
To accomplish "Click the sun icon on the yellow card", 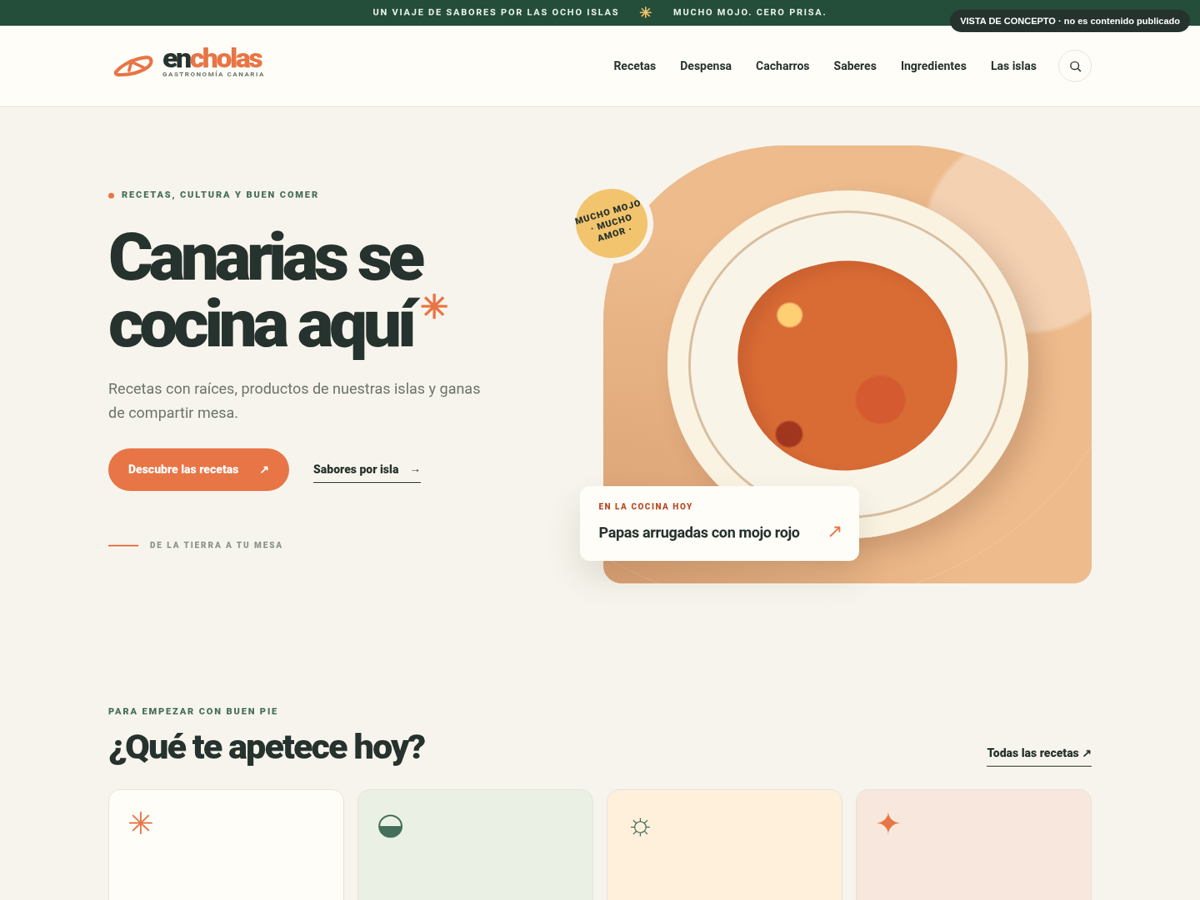I will (x=640, y=827).
